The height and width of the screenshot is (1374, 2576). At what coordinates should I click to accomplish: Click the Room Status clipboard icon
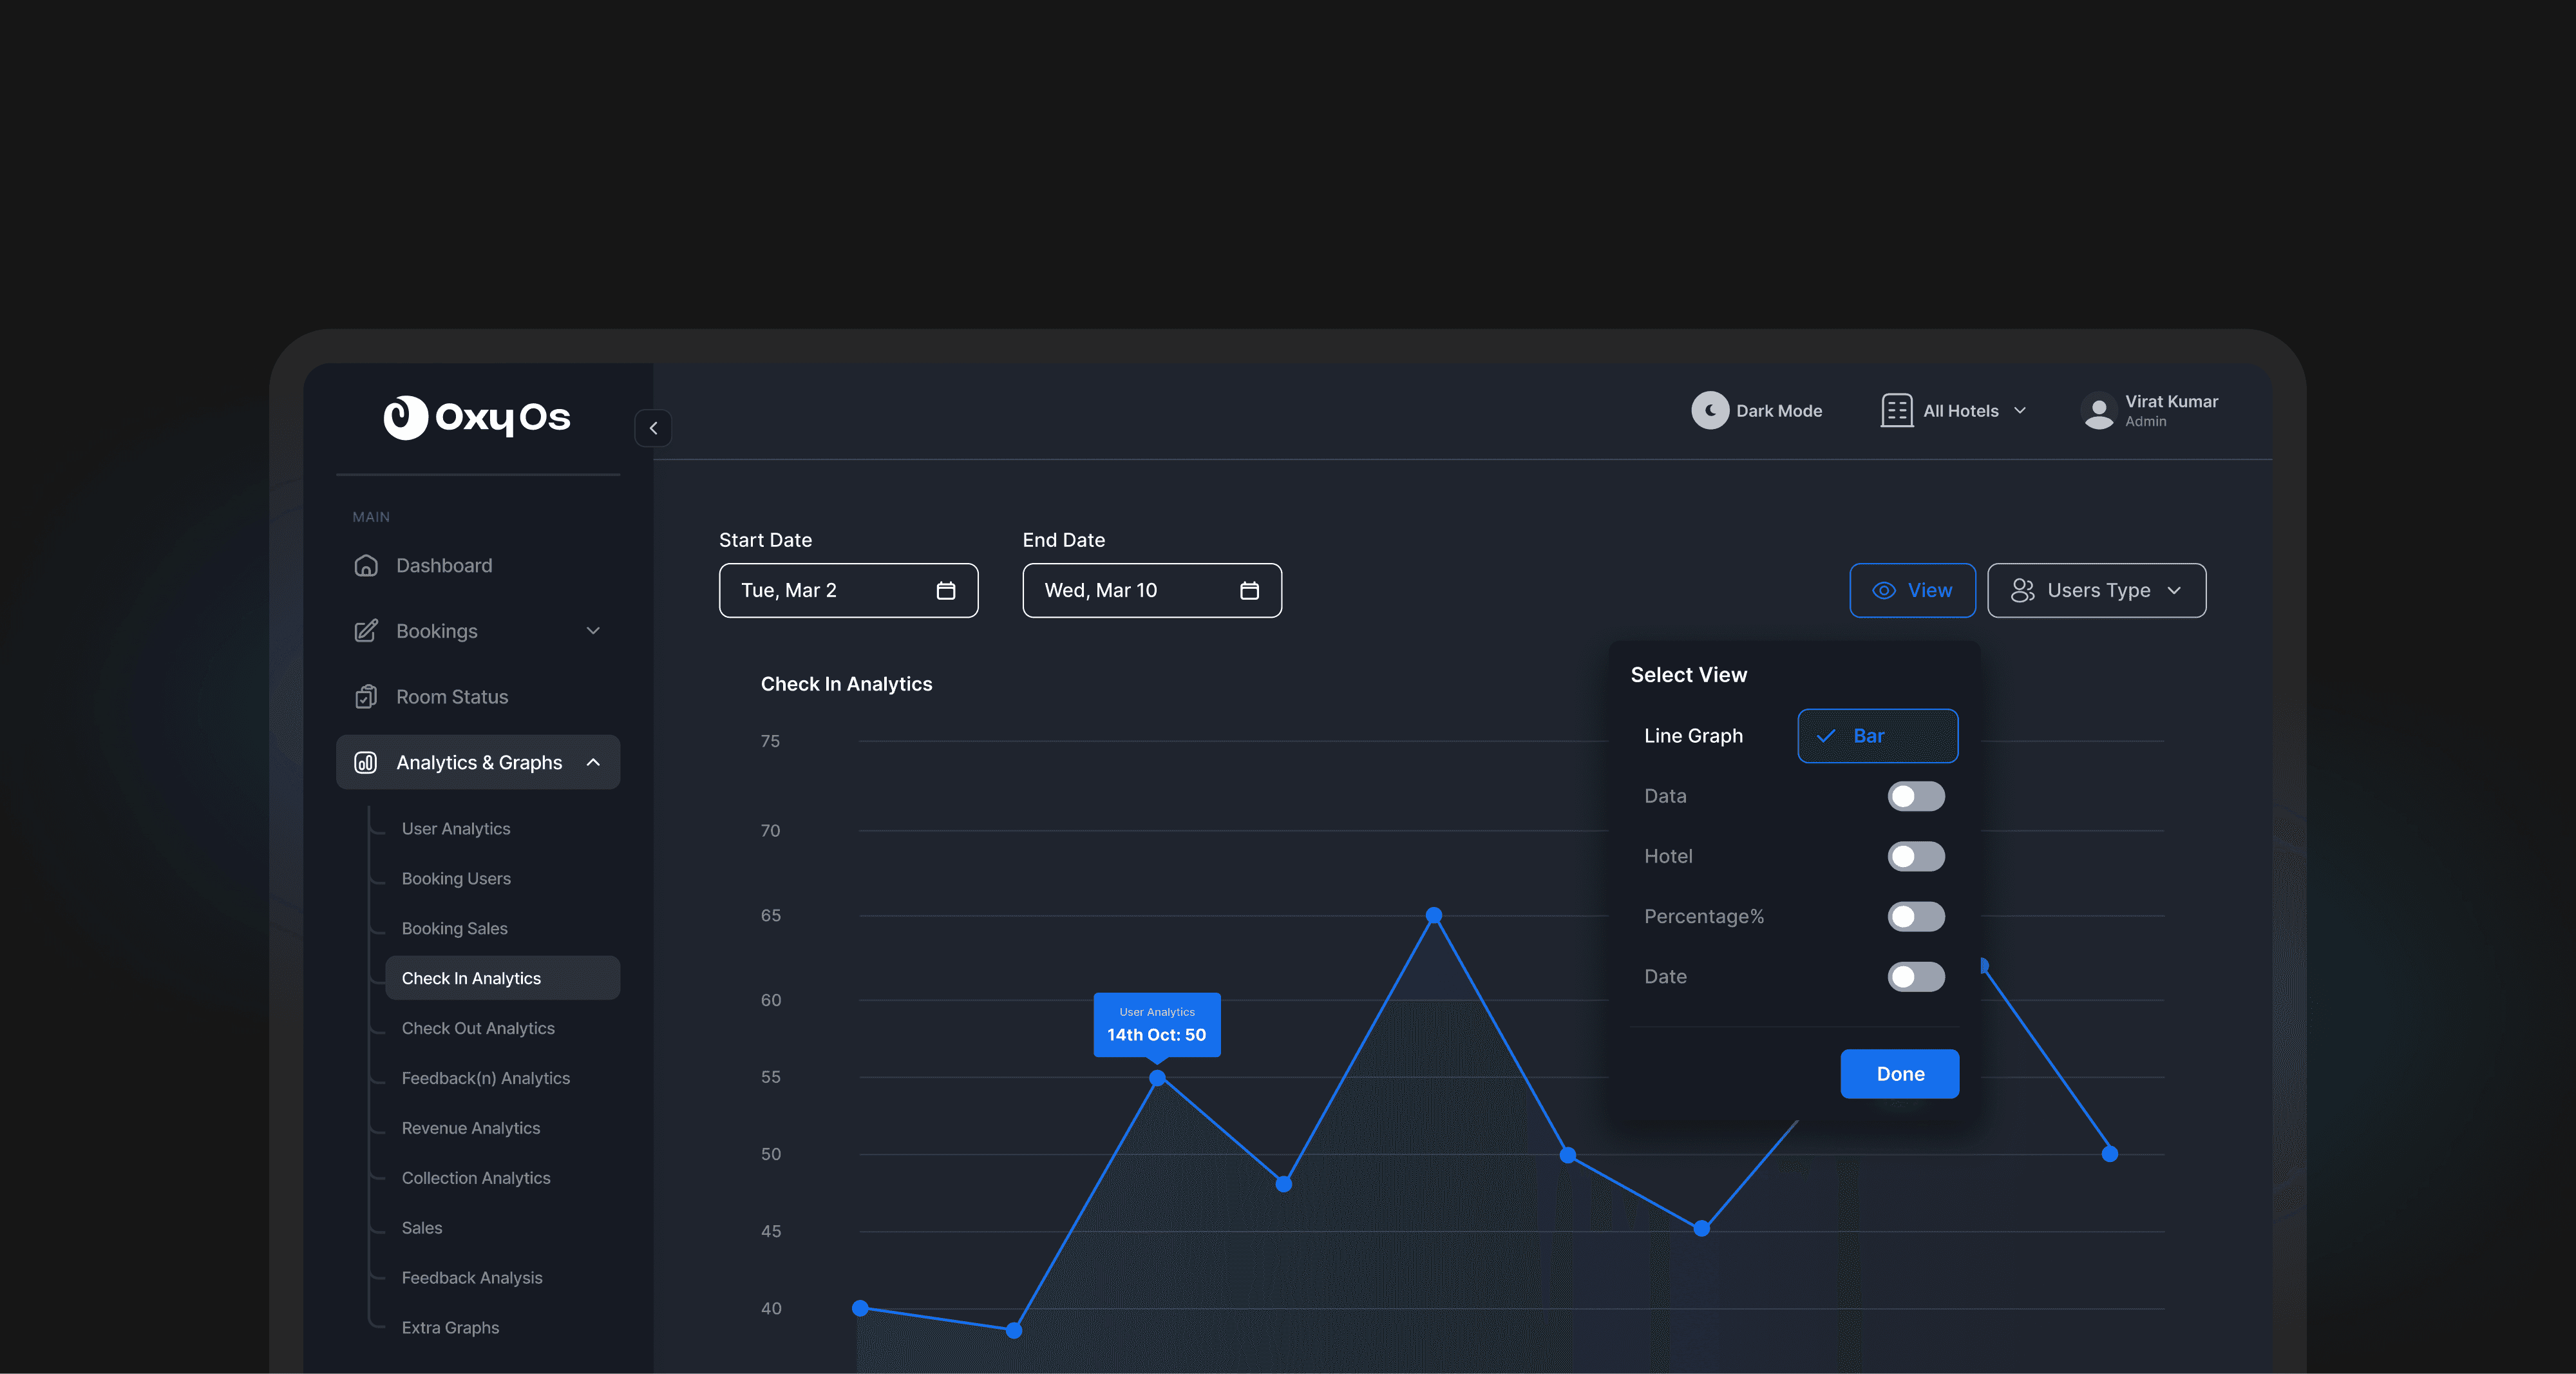(366, 697)
